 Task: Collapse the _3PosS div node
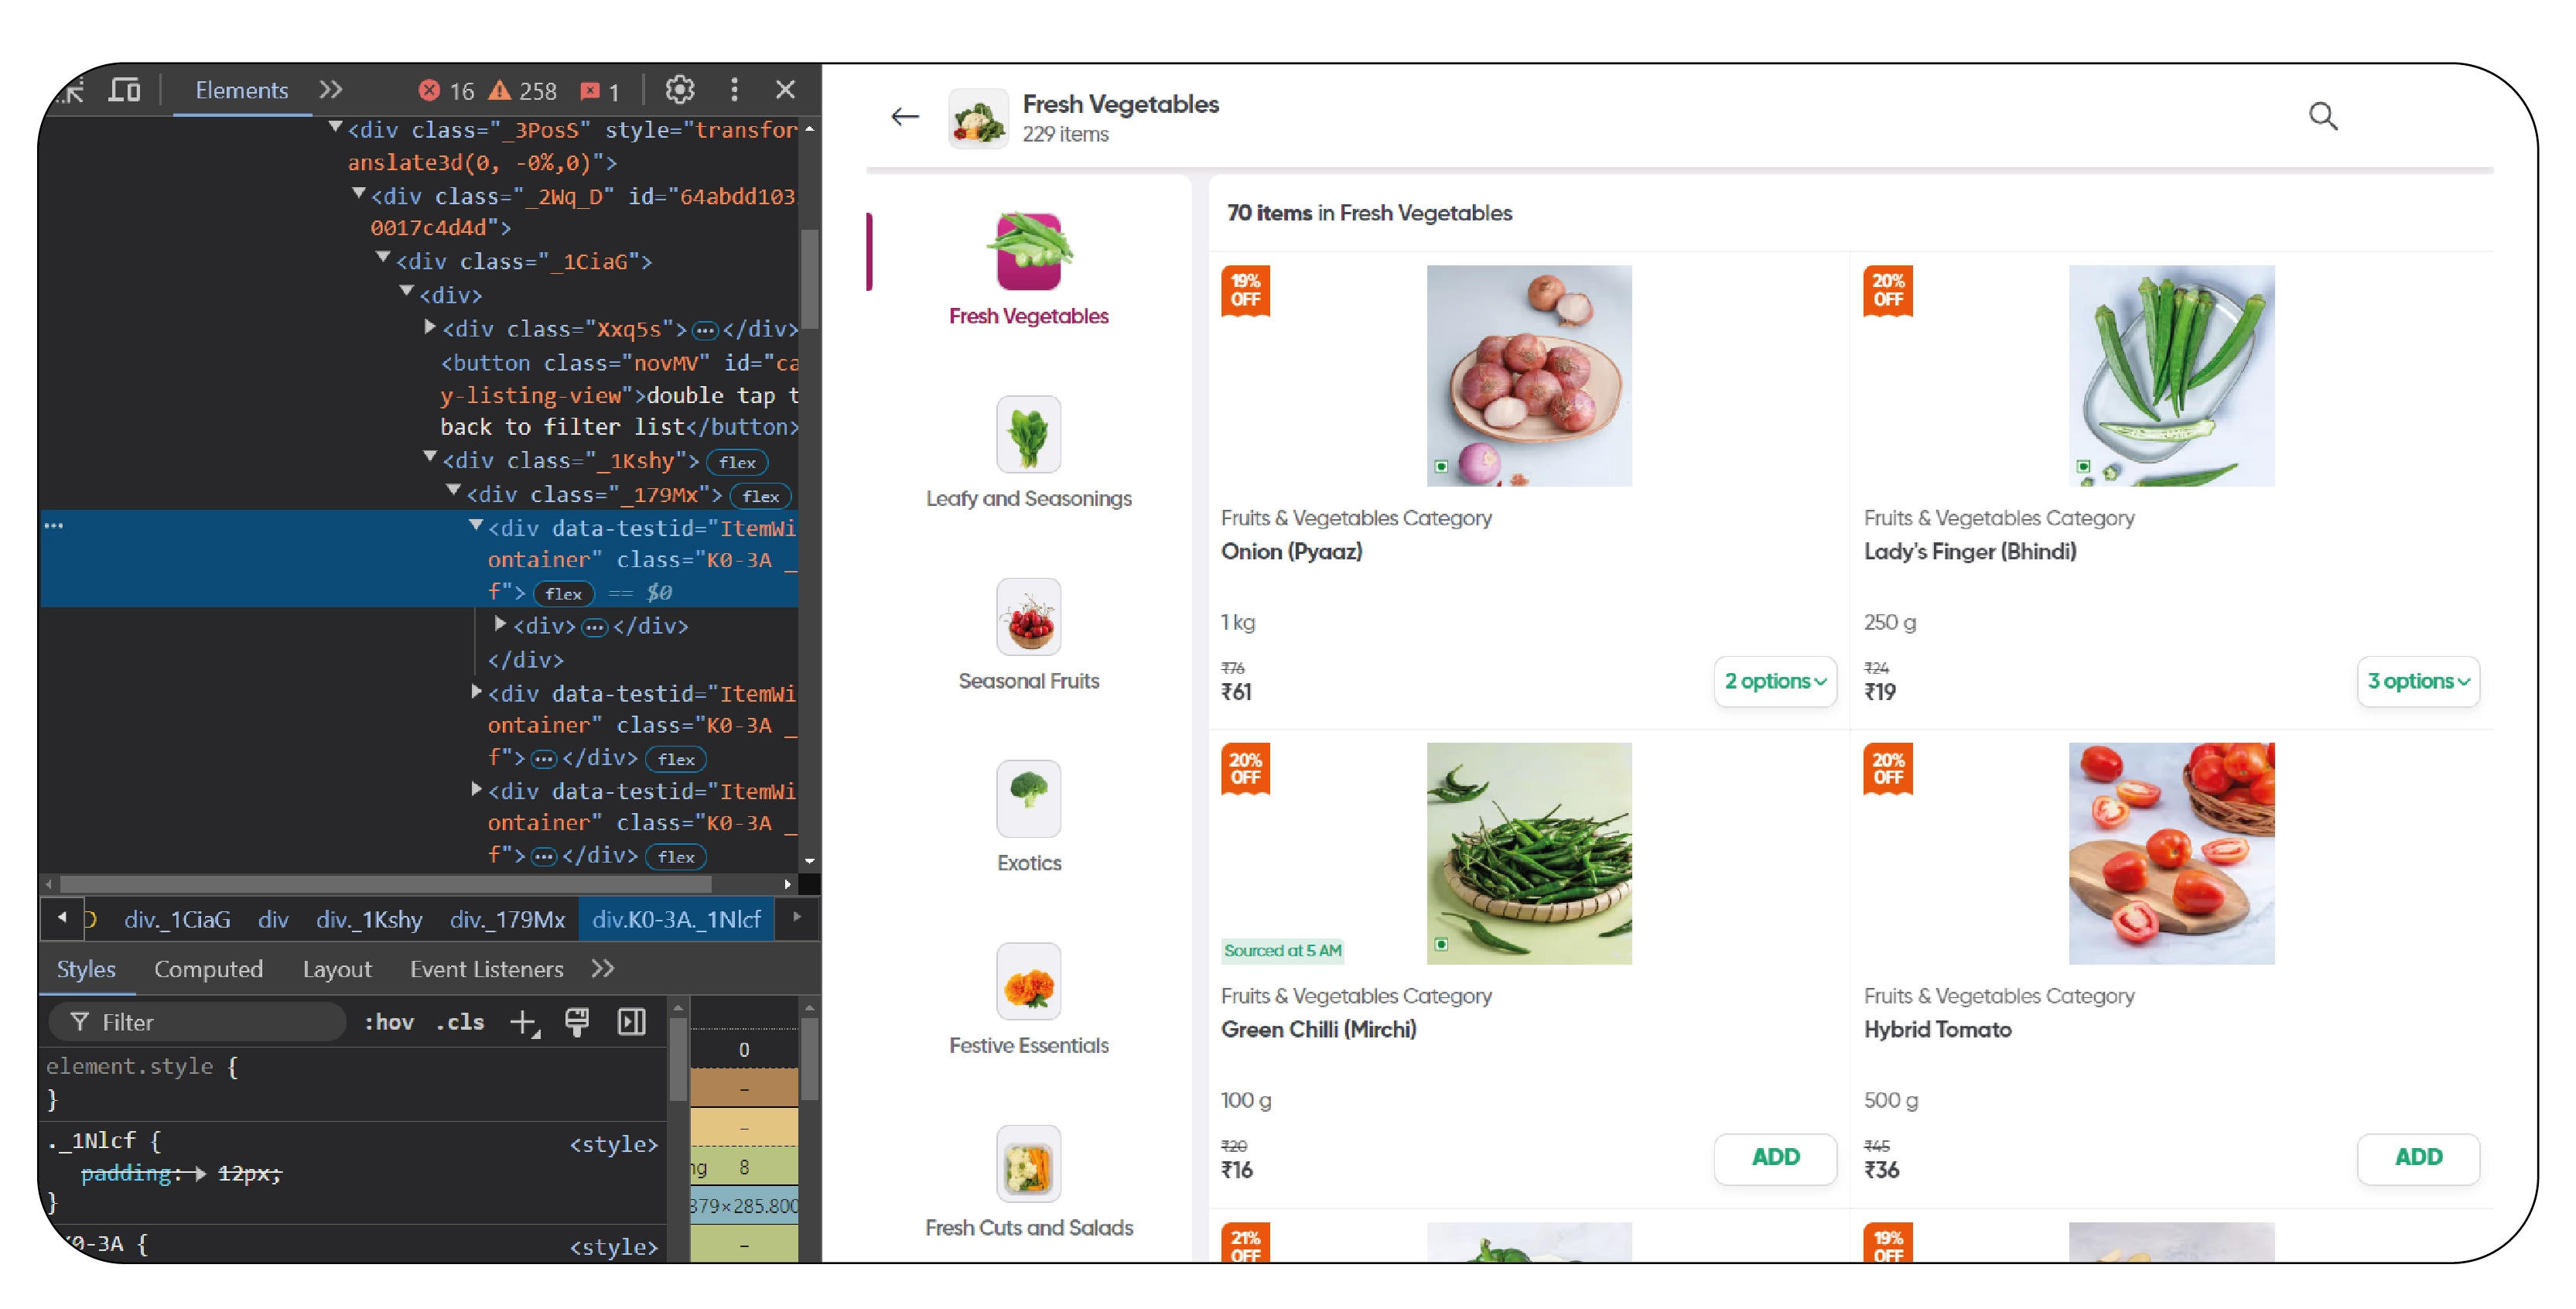(x=336, y=128)
